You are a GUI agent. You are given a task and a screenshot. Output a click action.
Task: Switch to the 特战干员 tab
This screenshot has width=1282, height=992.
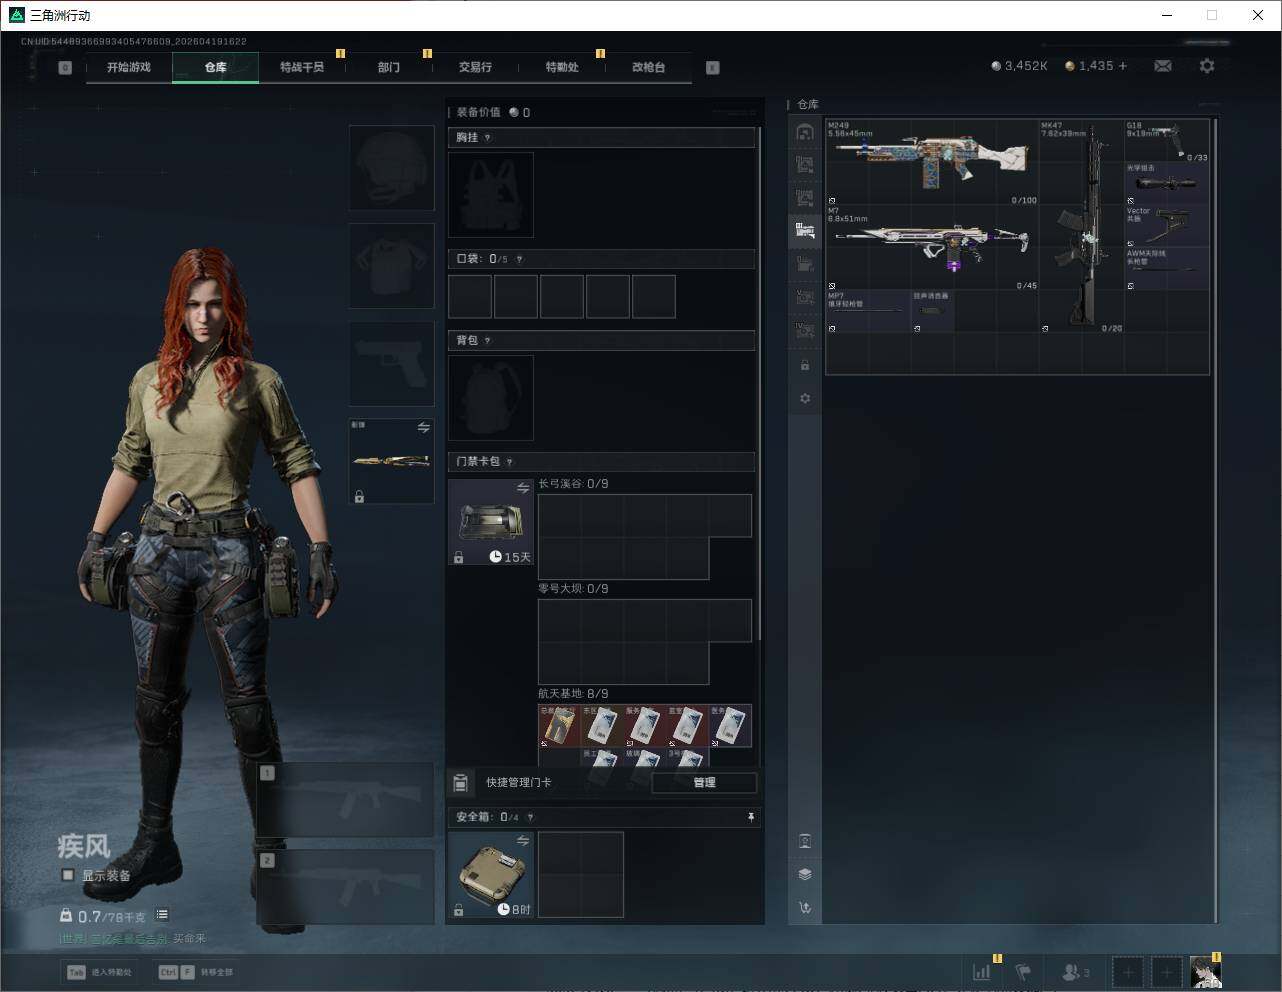tap(302, 67)
